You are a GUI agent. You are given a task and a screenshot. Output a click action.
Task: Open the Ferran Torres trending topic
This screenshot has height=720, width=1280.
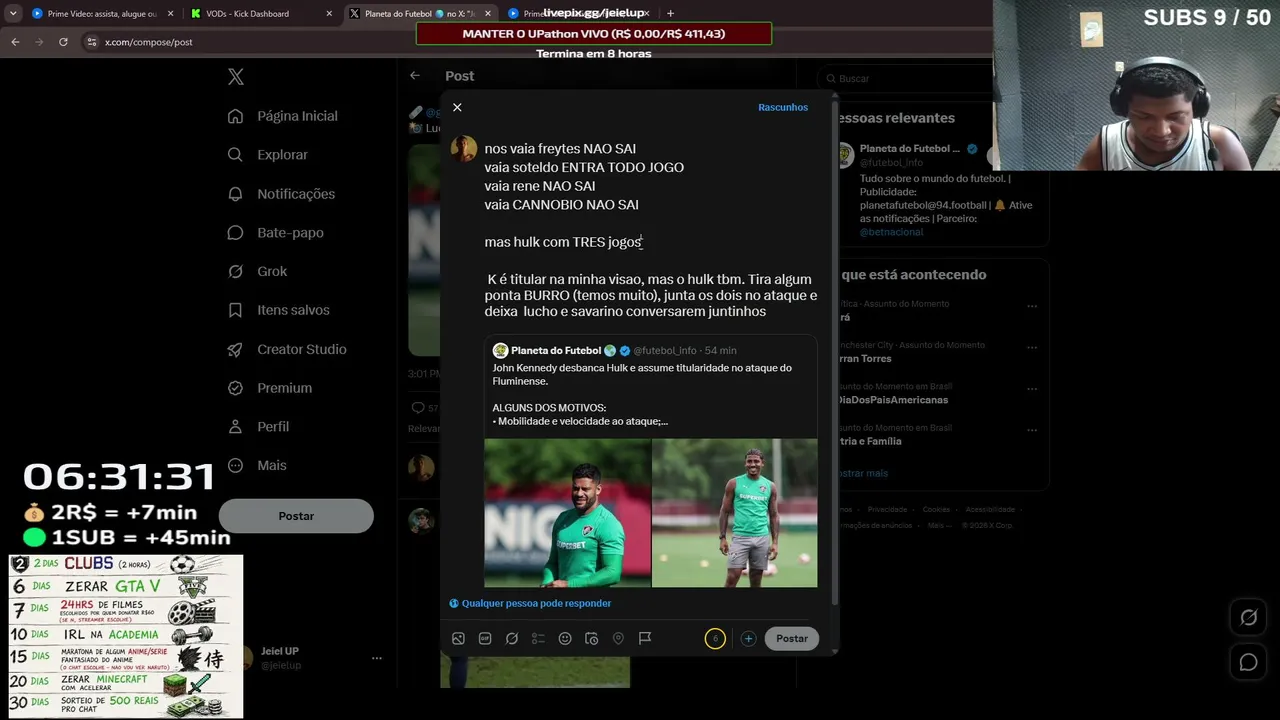[x=865, y=358]
